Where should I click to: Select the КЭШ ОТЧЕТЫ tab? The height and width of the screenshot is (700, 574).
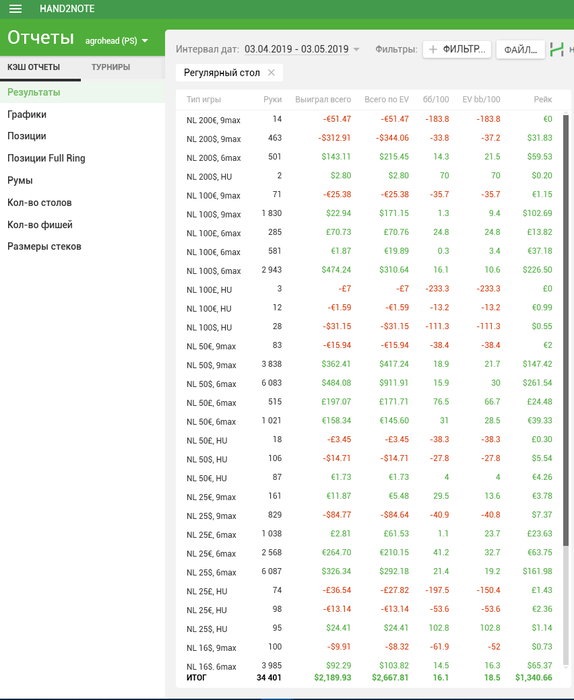[x=33, y=67]
